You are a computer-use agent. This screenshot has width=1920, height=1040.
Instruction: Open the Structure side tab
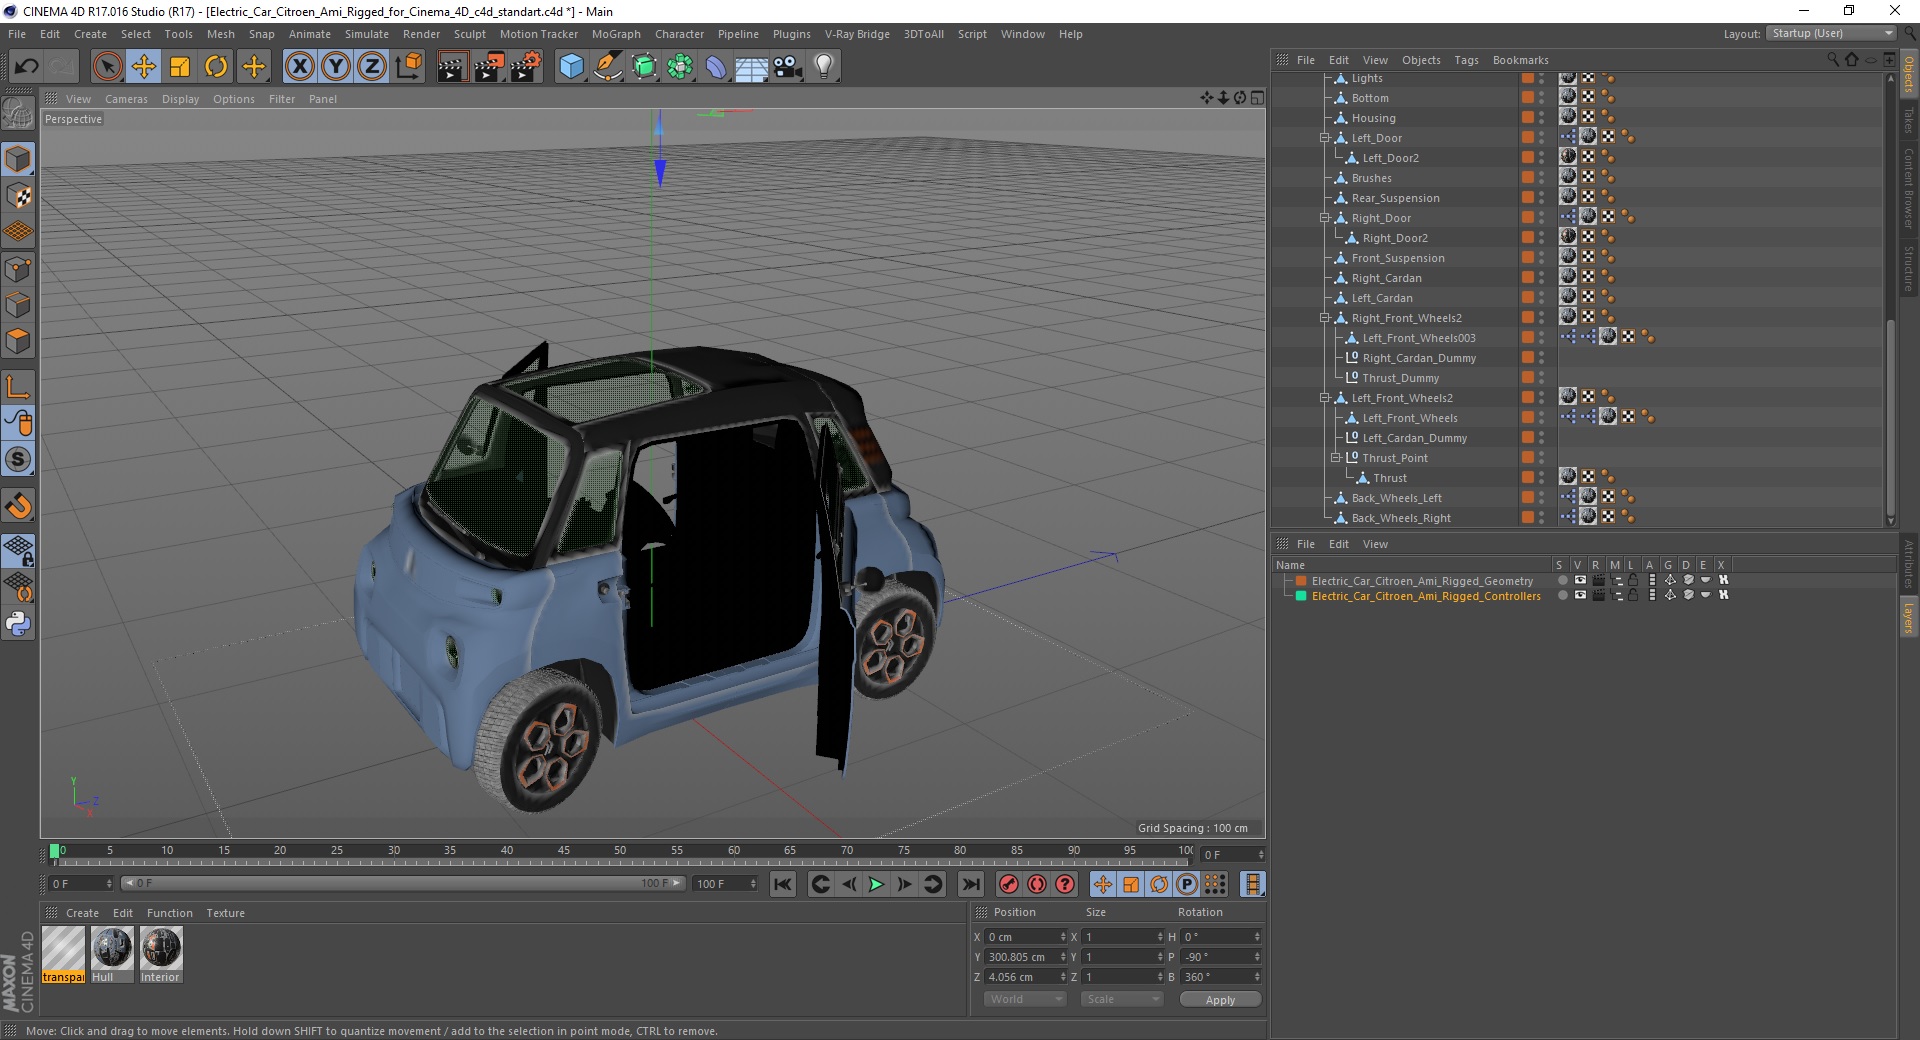tap(1908, 268)
